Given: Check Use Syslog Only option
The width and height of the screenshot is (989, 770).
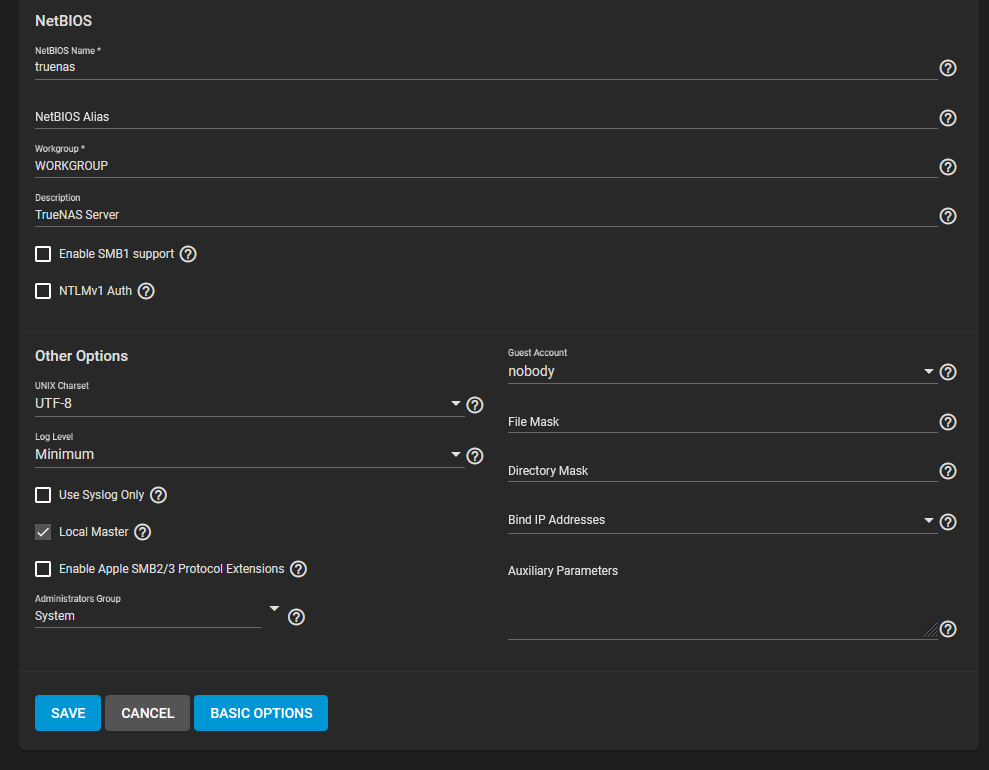Looking at the screenshot, I should click(43, 495).
